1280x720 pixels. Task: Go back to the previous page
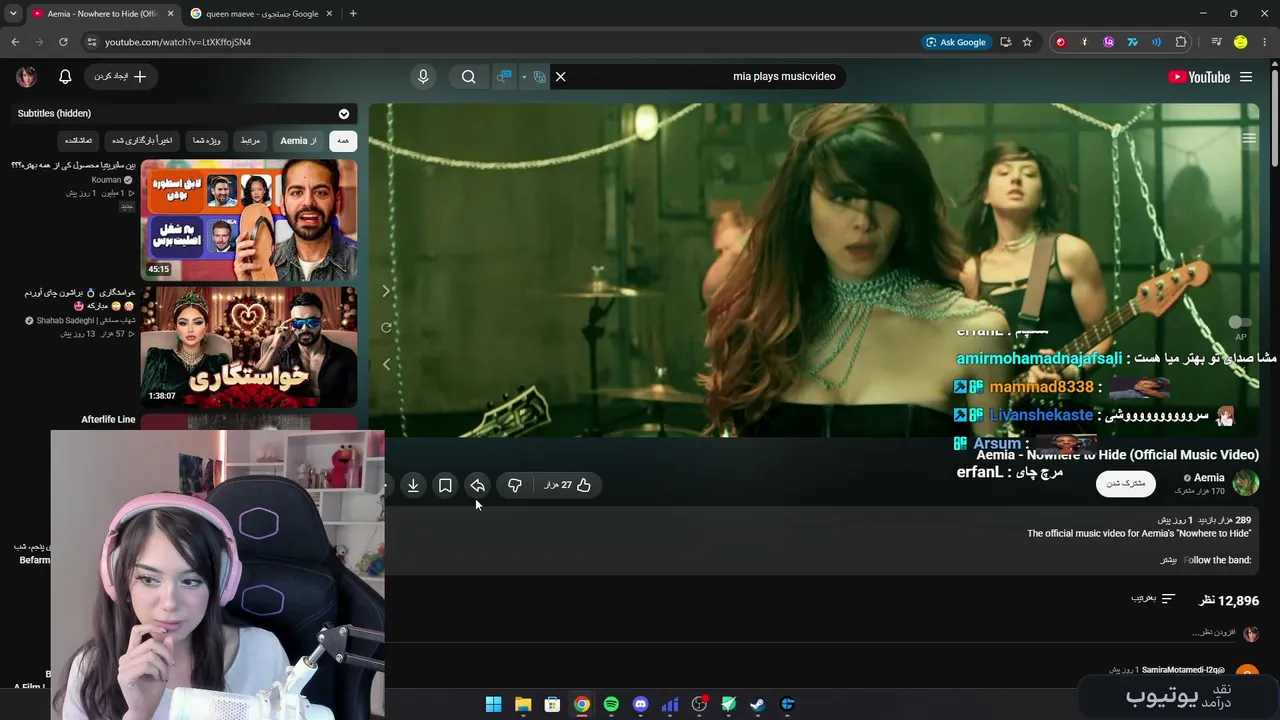pos(15,42)
